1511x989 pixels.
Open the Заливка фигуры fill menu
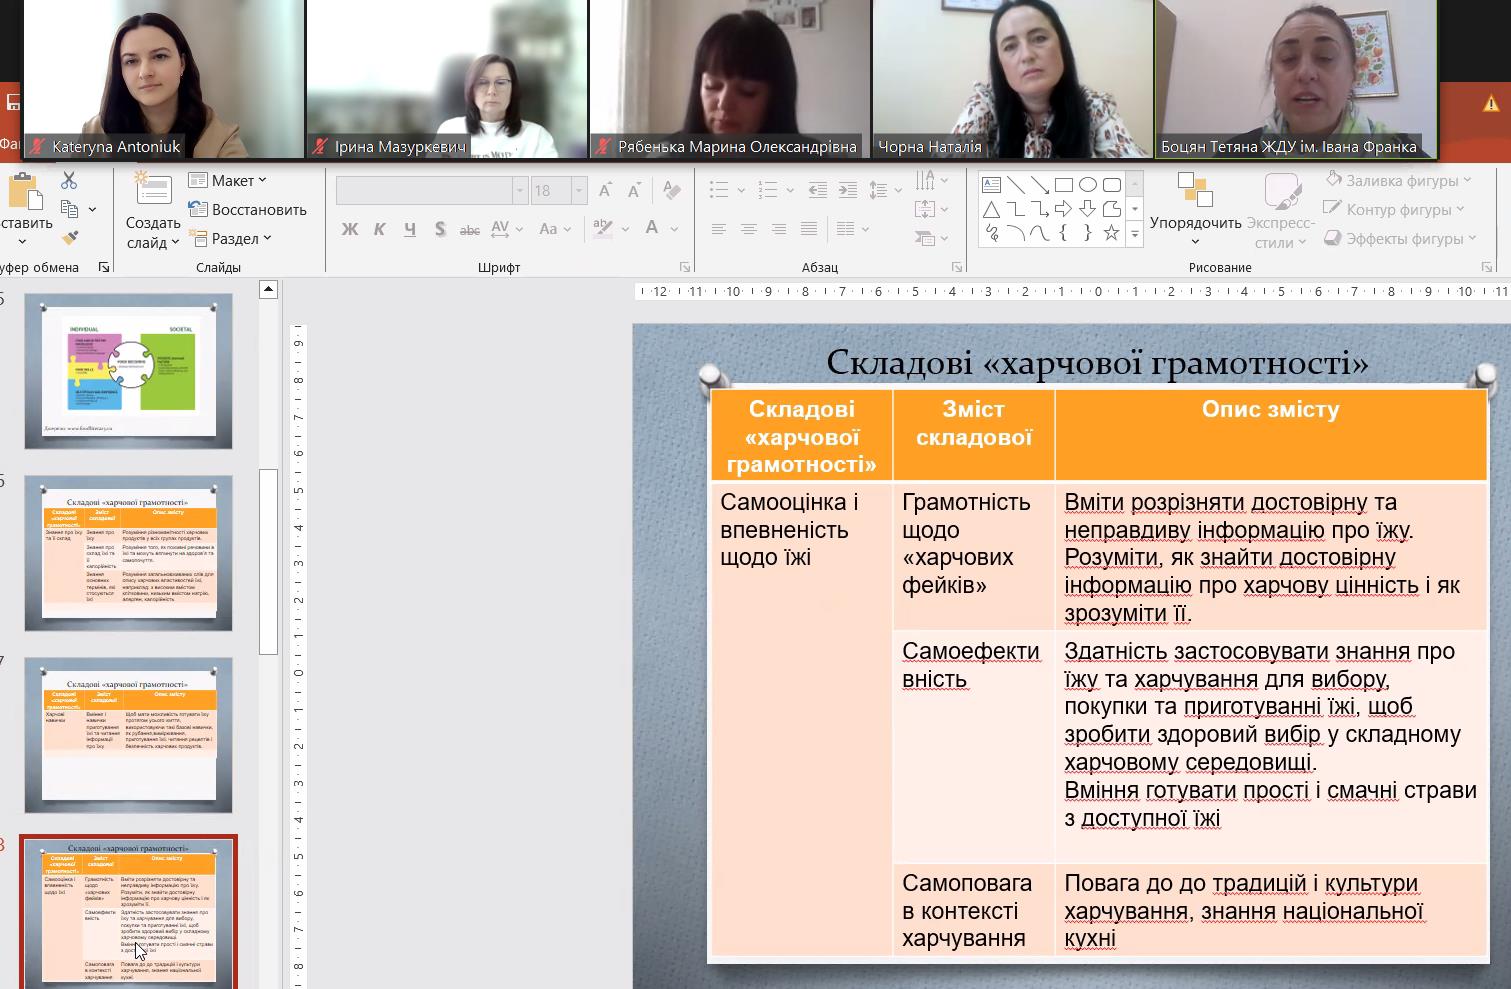click(x=1398, y=181)
